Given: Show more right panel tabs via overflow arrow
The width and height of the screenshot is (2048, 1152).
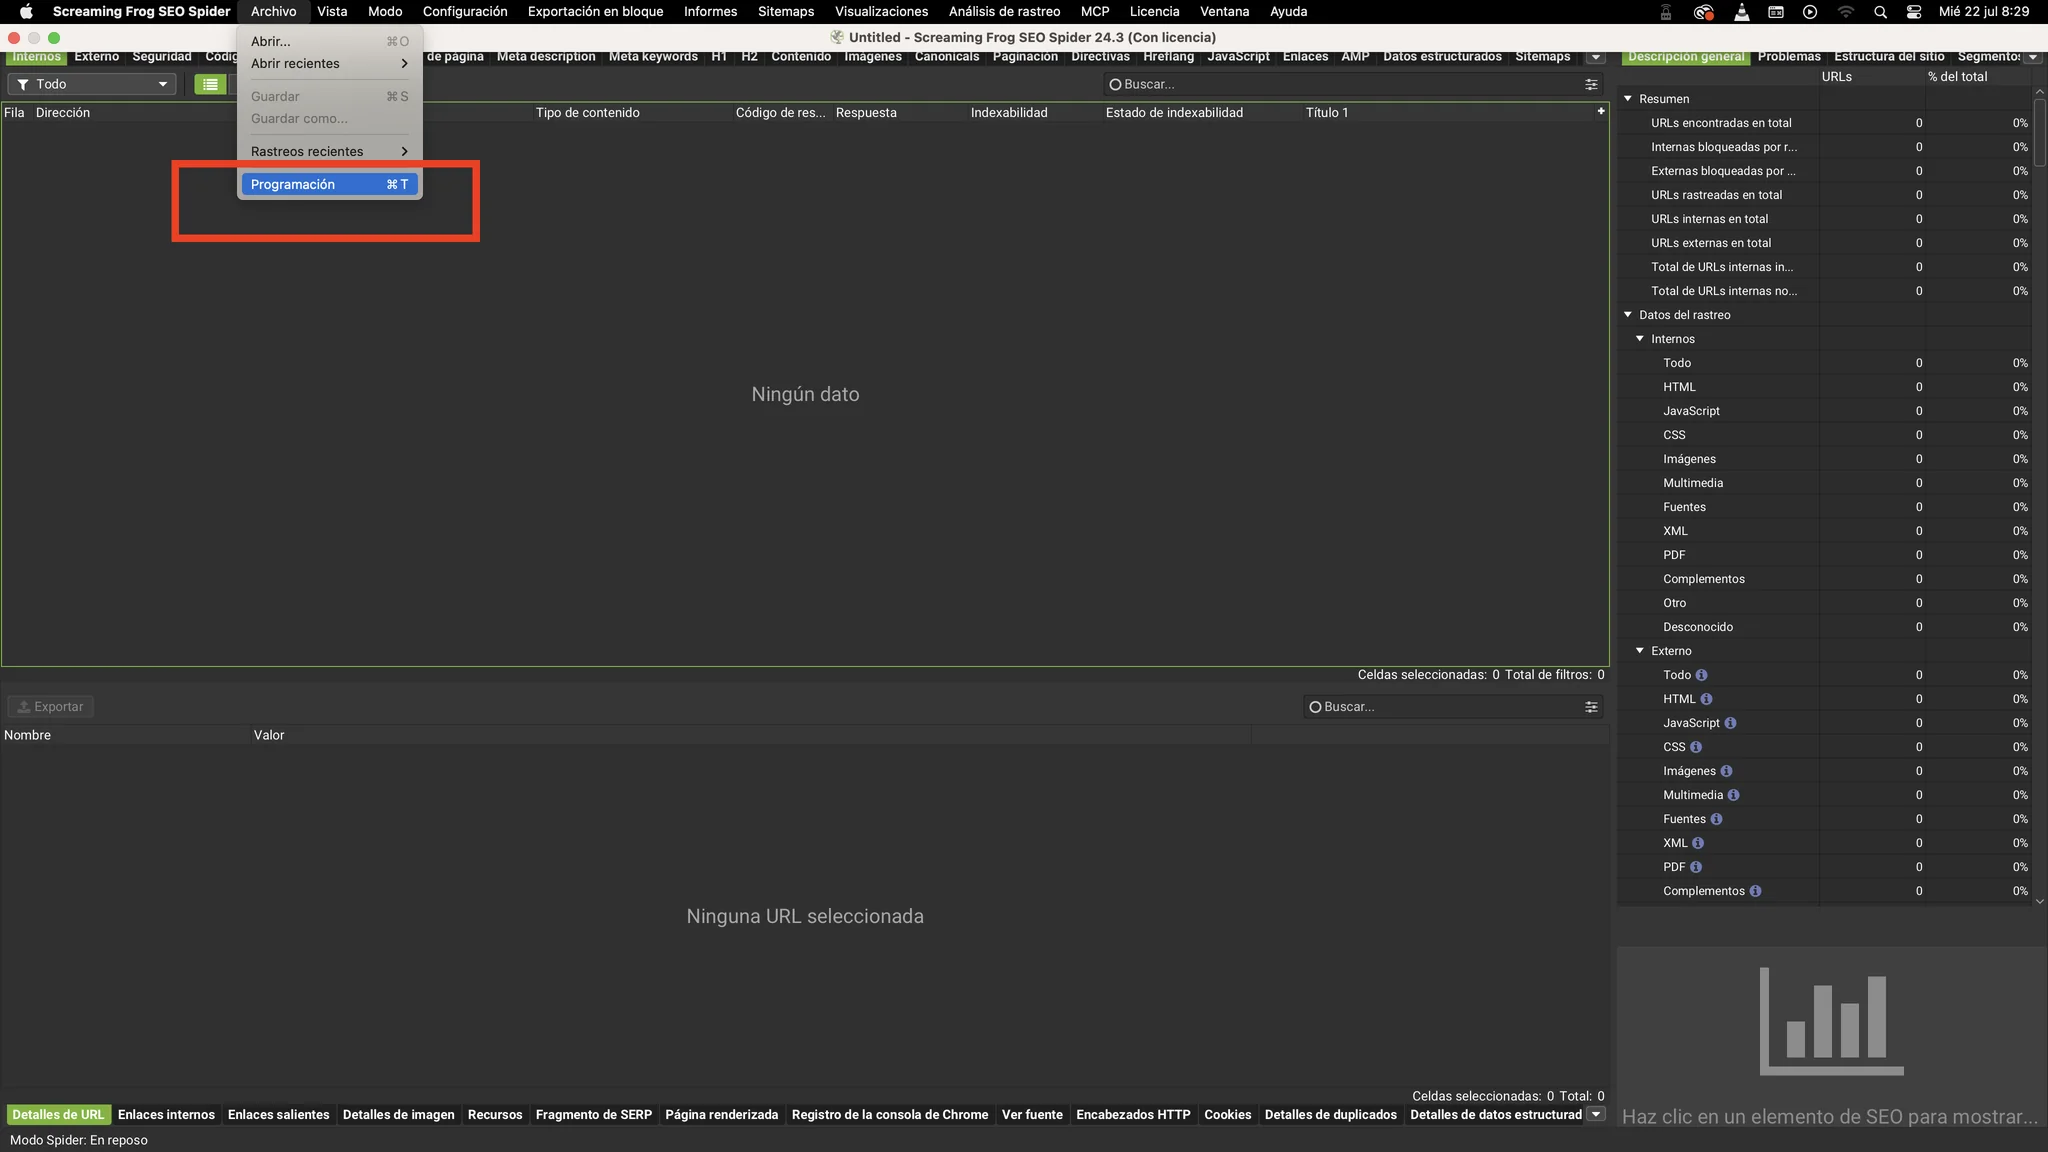Looking at the screenshot, I should pyautogui.click(x=2033, y=57).
